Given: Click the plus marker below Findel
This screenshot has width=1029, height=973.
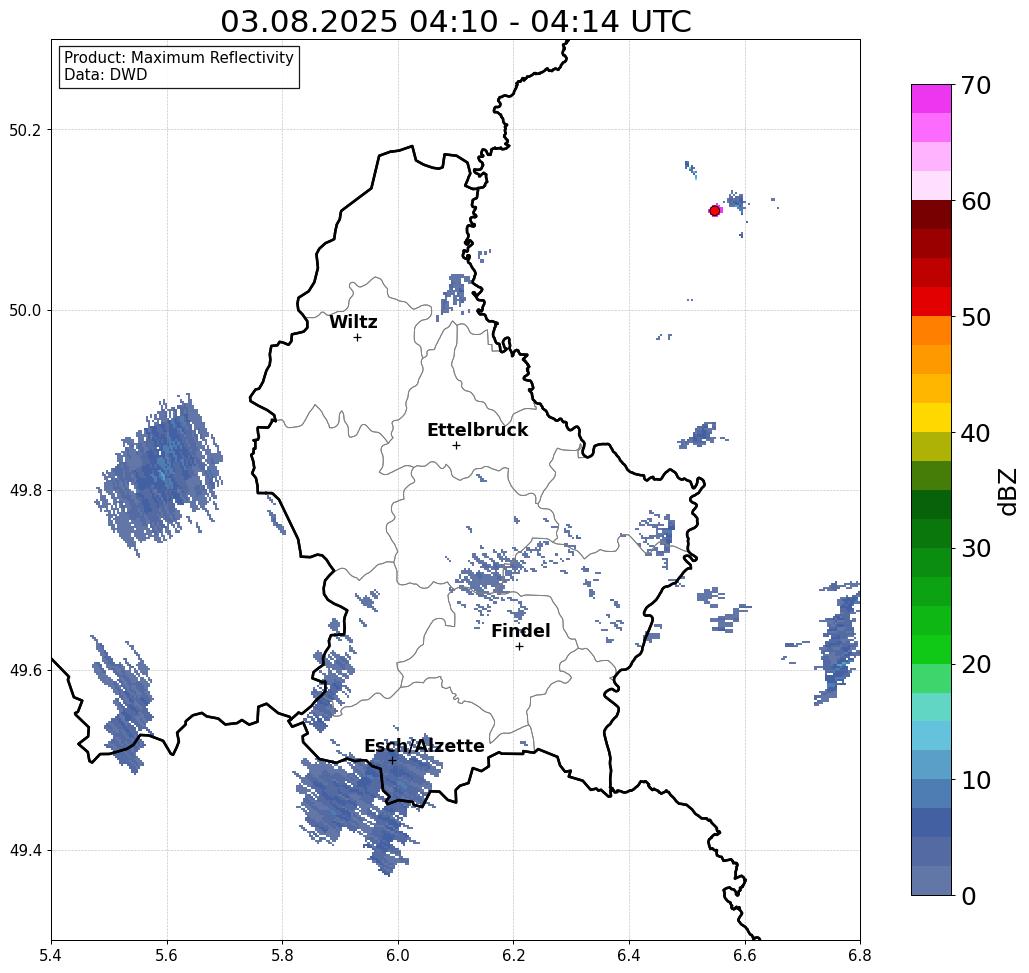Looking at the screenshot, I should click(x=519, y=646).
